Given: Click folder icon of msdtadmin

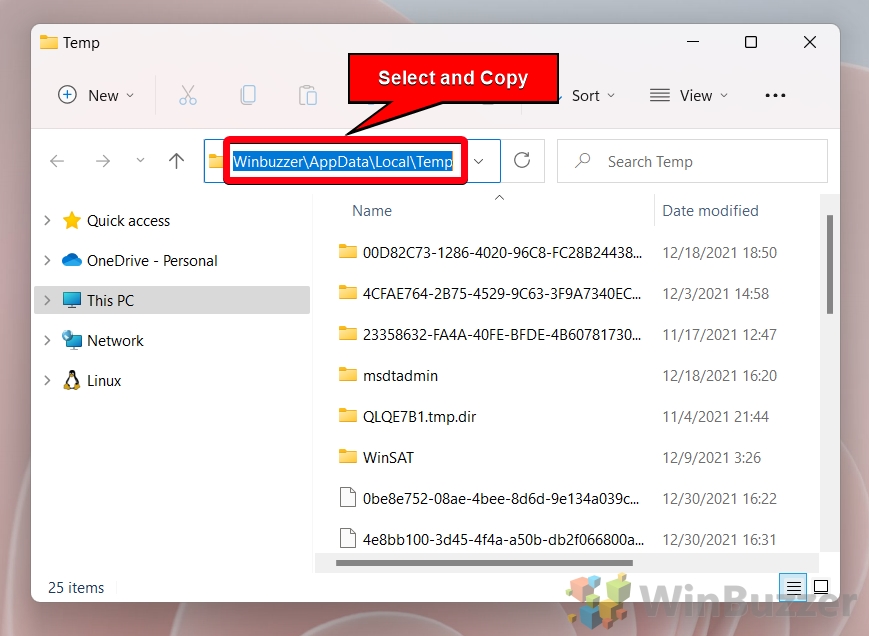Looking at the screenshot, I should pos(347,375).
